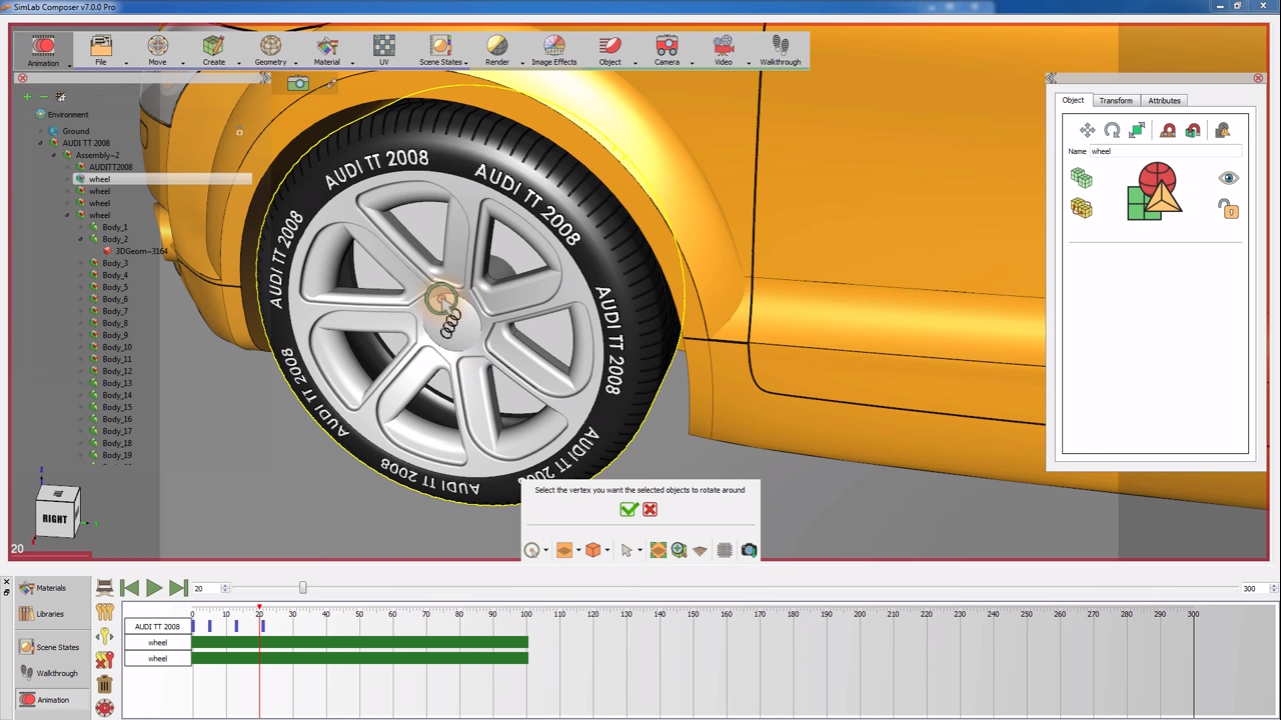Click the yellow linked cubes icon
The image size is (1281, 720).
click(1081, 207)
